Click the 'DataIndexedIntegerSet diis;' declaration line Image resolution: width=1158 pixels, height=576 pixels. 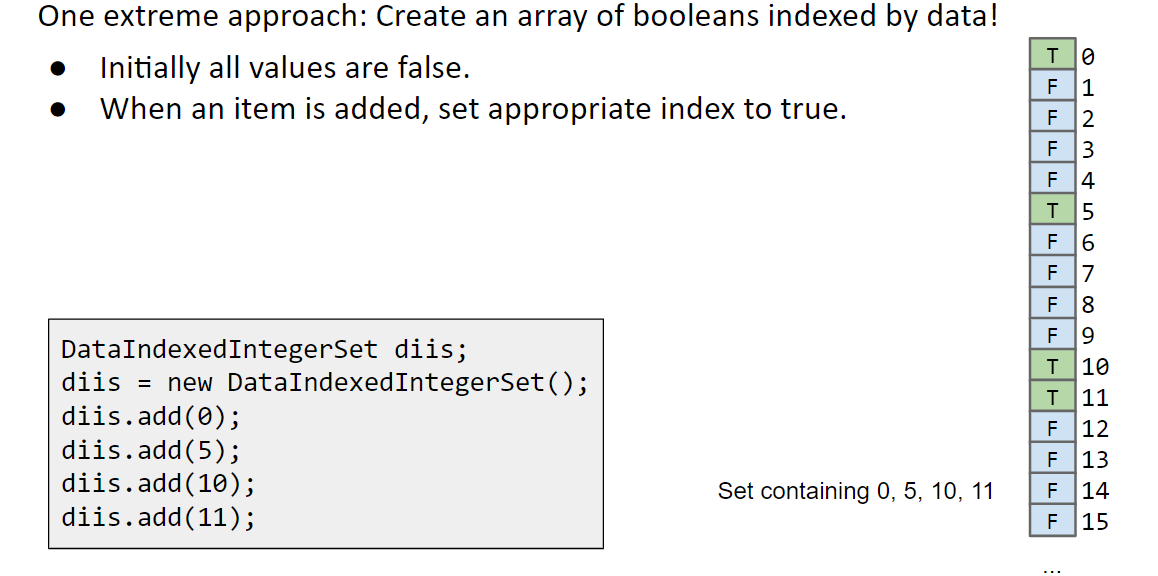[264, 349]
